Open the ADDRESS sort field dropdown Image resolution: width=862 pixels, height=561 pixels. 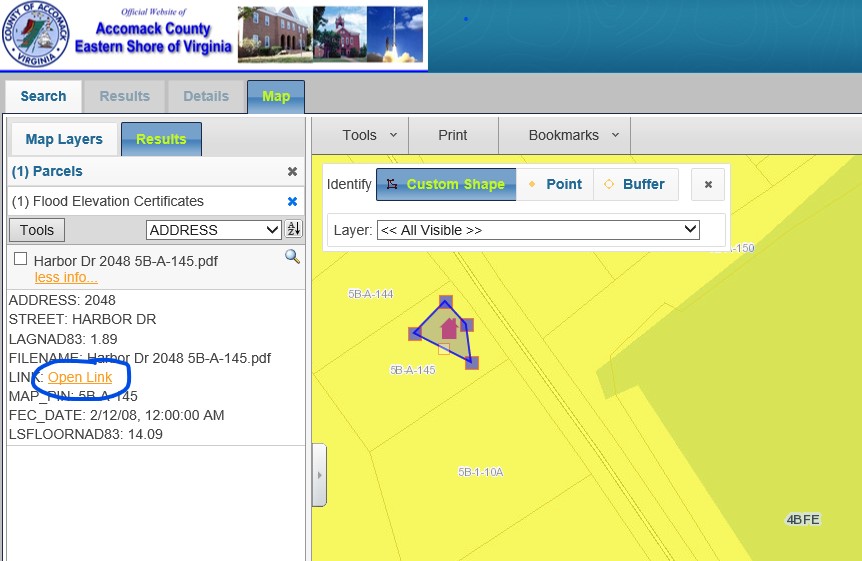[214, 230]
